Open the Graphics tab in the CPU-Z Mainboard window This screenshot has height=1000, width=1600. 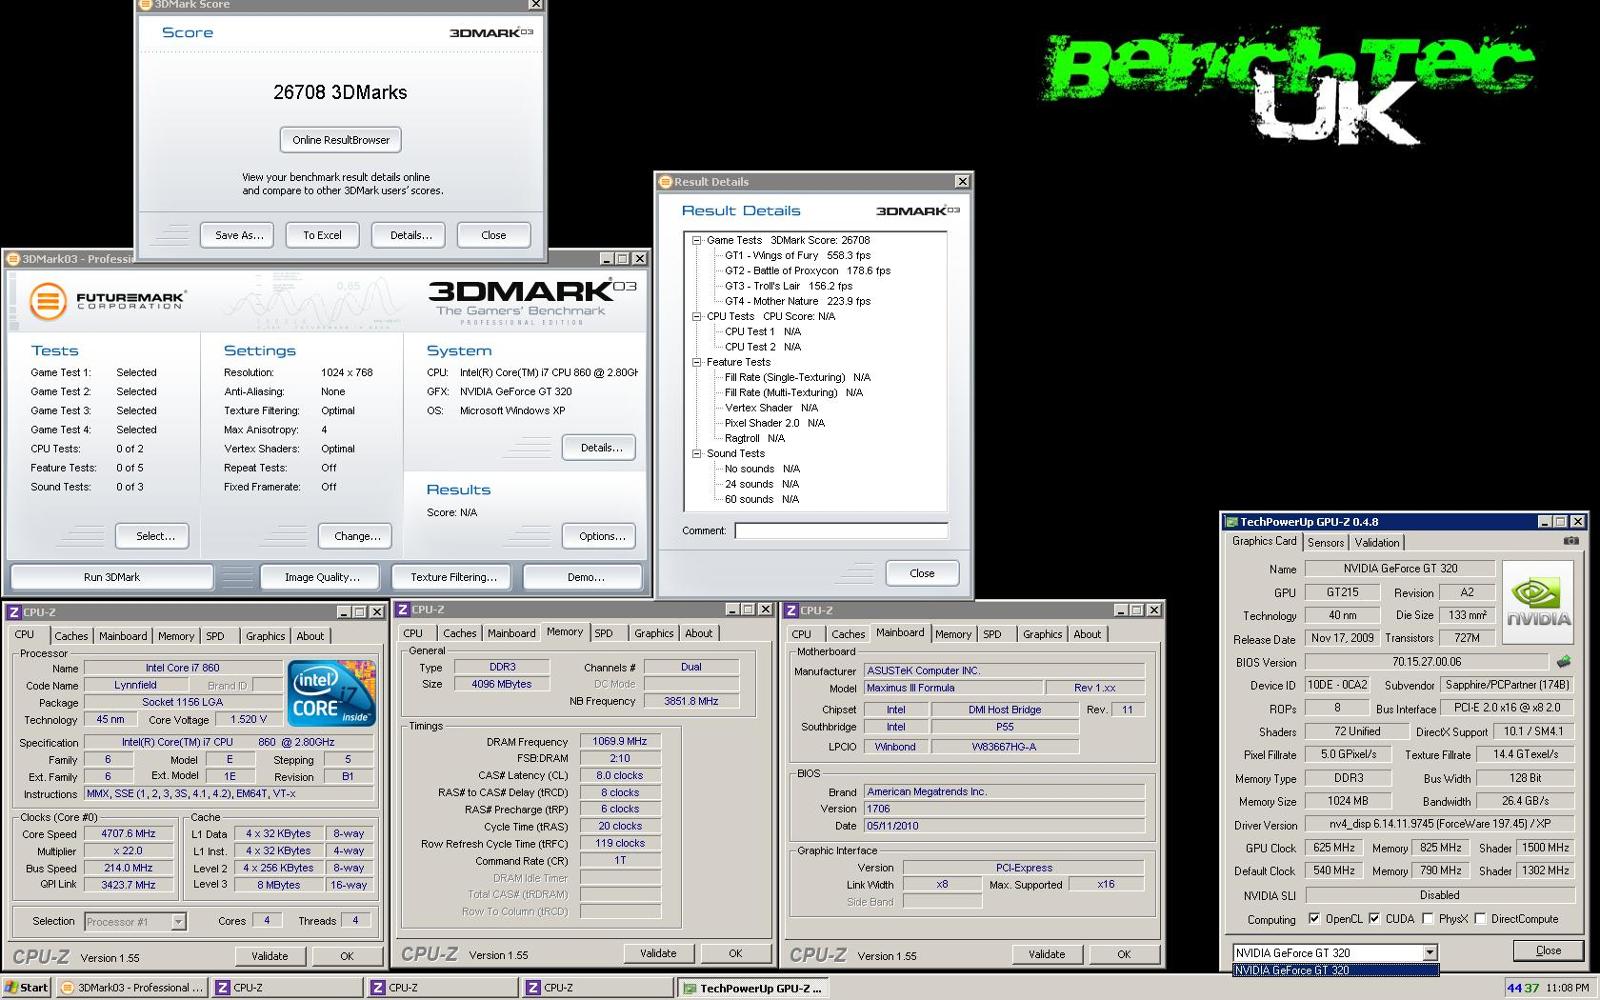[1042, 634]
